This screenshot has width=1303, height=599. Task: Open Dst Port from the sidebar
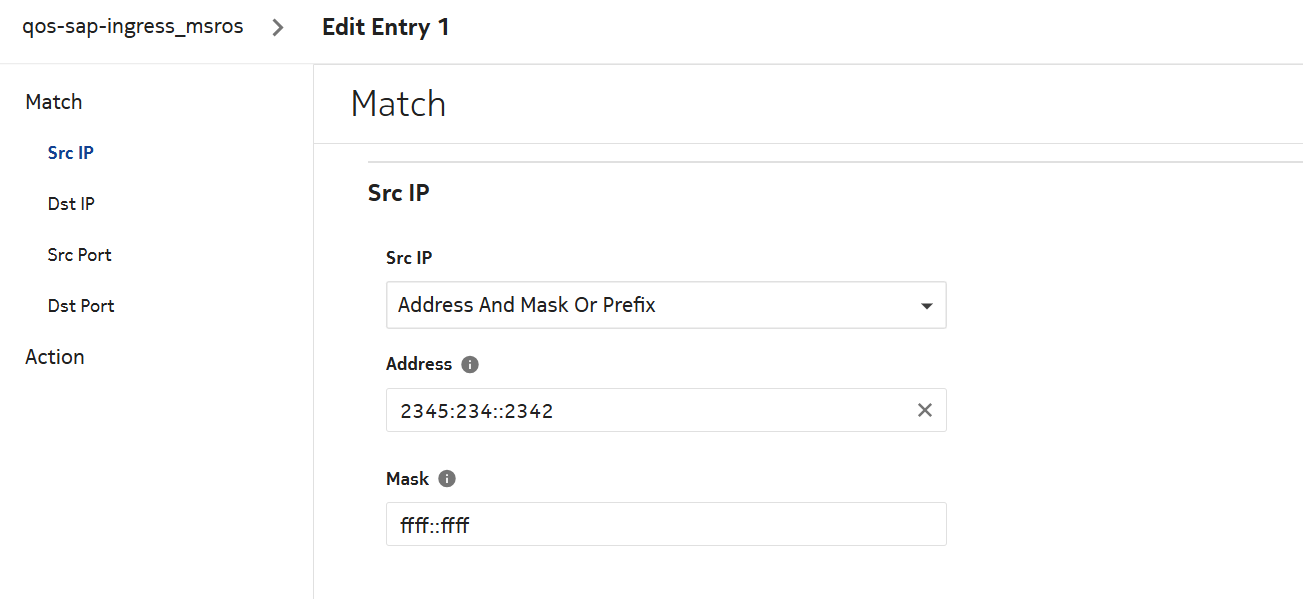click(x=81, y=306)
